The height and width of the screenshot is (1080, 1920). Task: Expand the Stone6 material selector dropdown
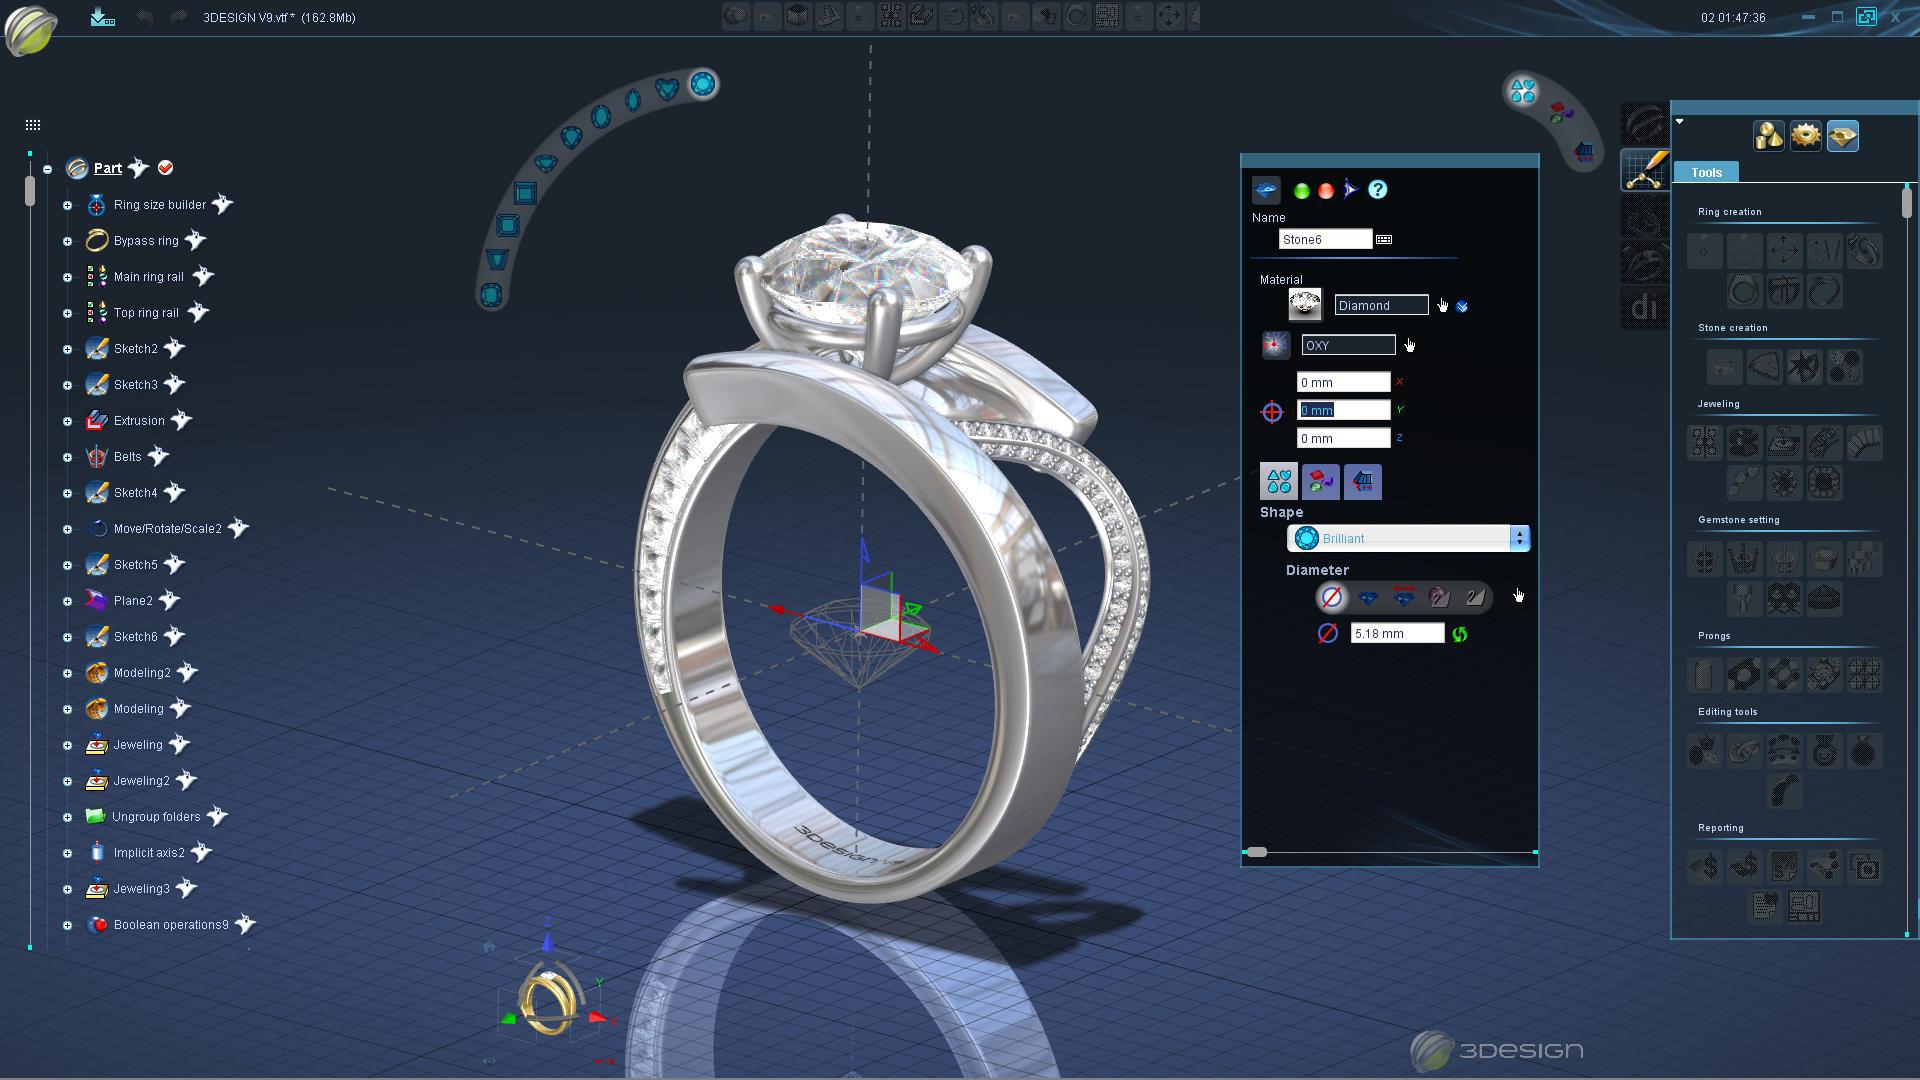point(1461,306)
